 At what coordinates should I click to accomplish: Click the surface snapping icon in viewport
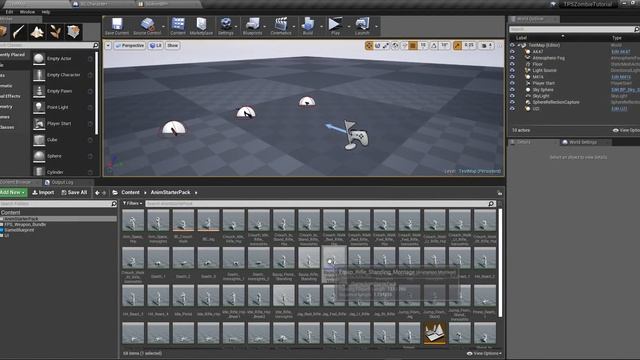(404, 46)
